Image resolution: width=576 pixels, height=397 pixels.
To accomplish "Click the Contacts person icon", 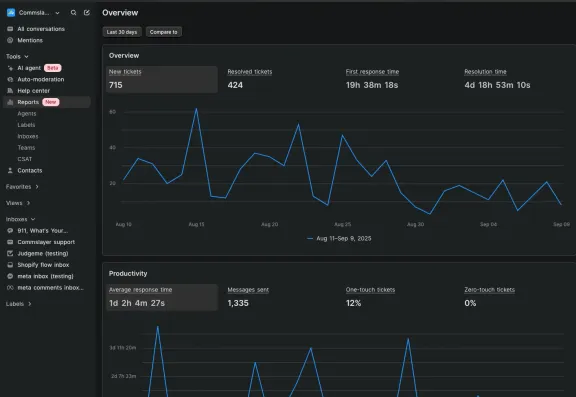I will (10, 170).
